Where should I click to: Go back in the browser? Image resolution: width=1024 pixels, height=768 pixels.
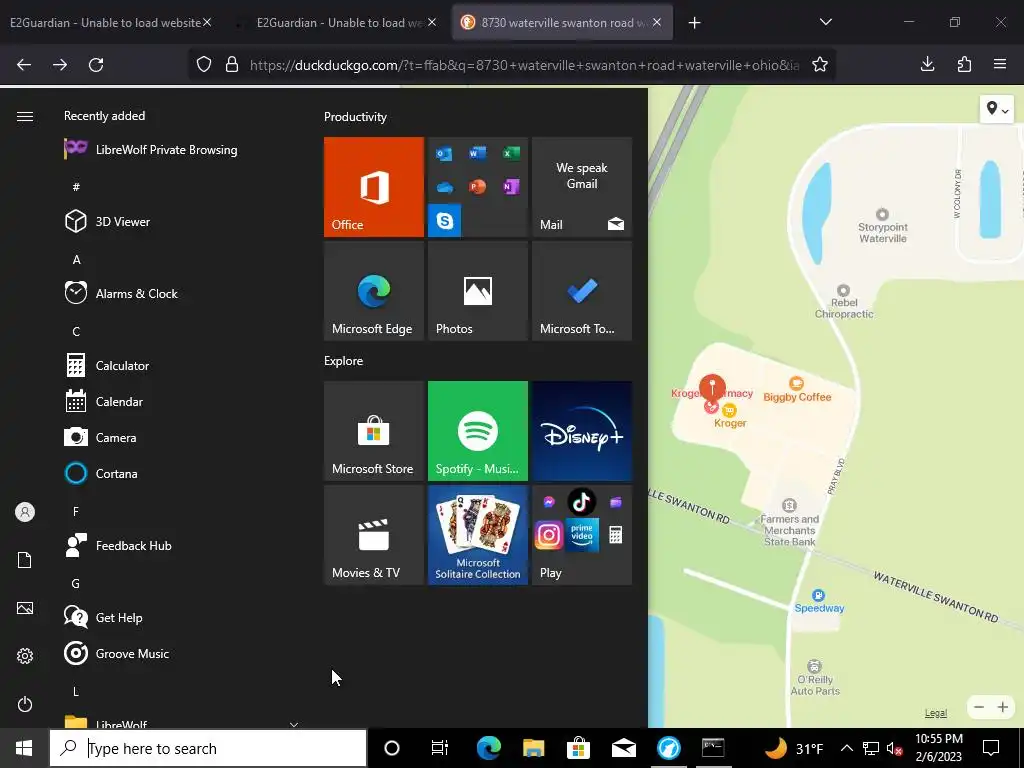click(24, 65)
